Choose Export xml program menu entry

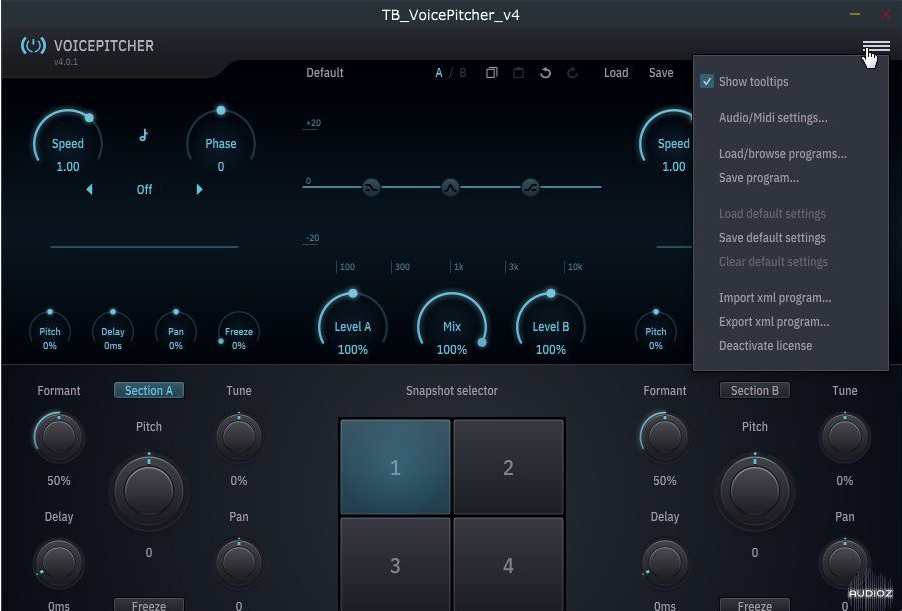point(773,322)
